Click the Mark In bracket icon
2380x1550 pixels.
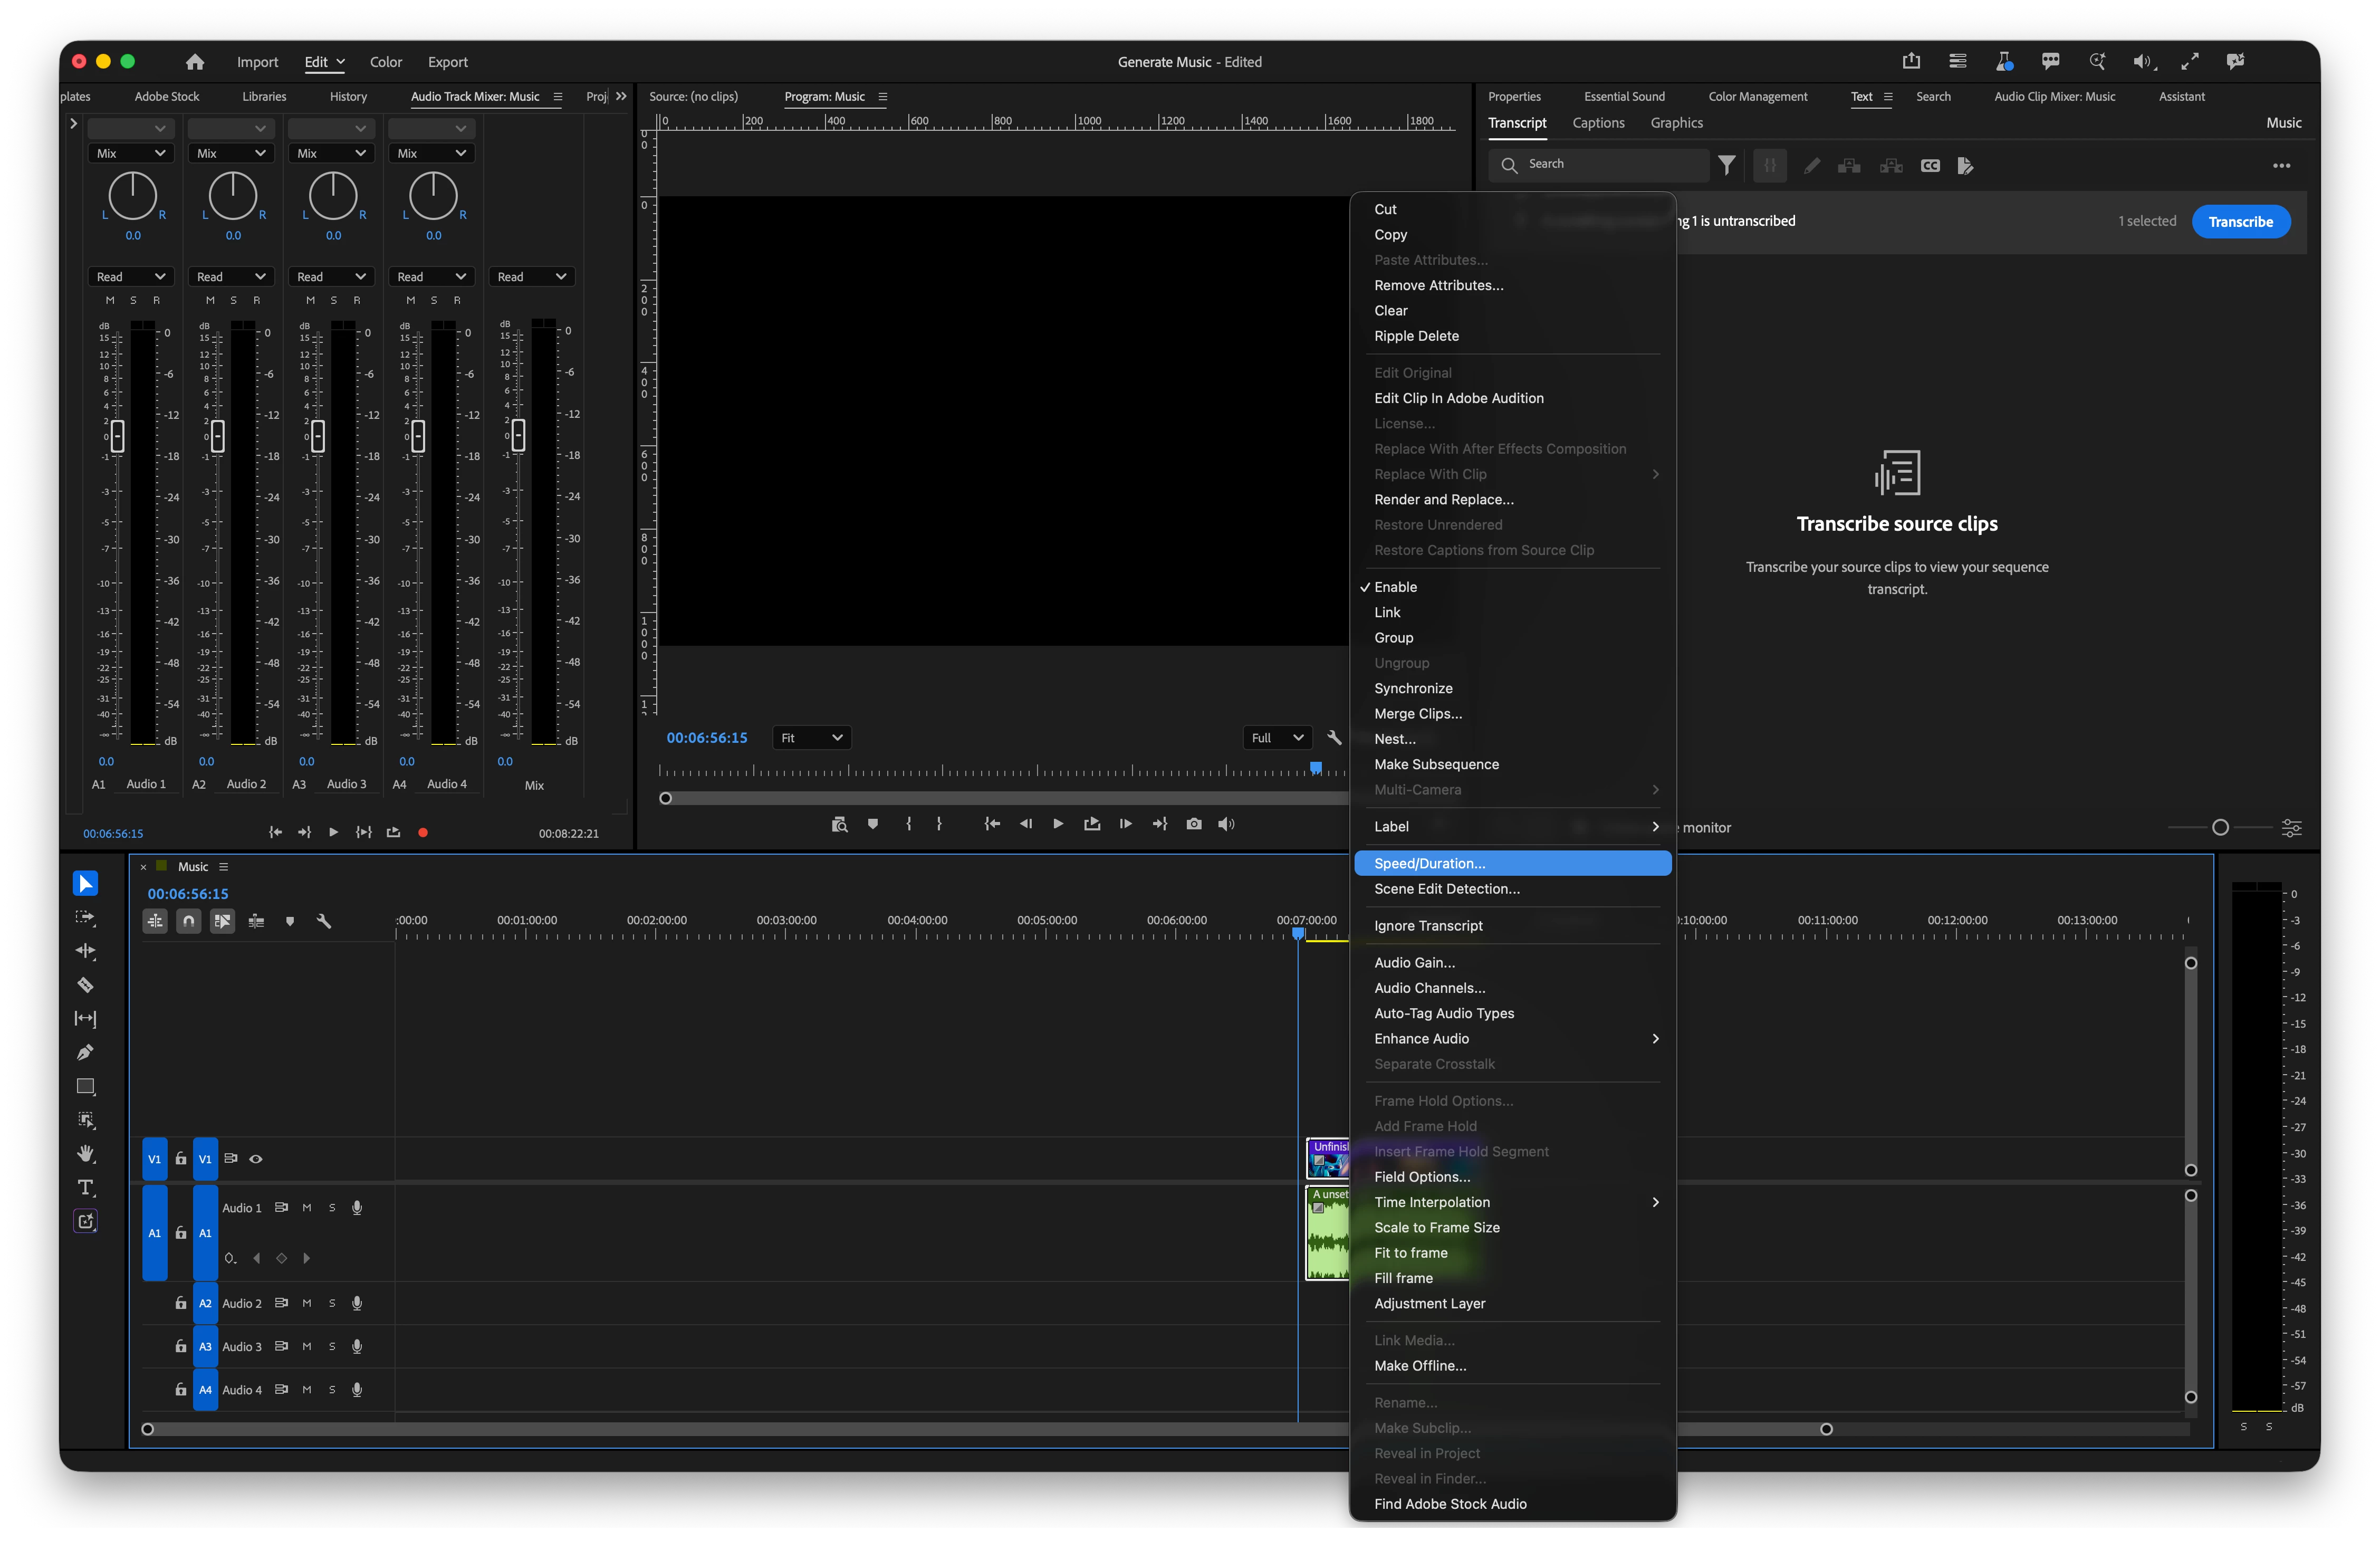click(x=909, y=824)
